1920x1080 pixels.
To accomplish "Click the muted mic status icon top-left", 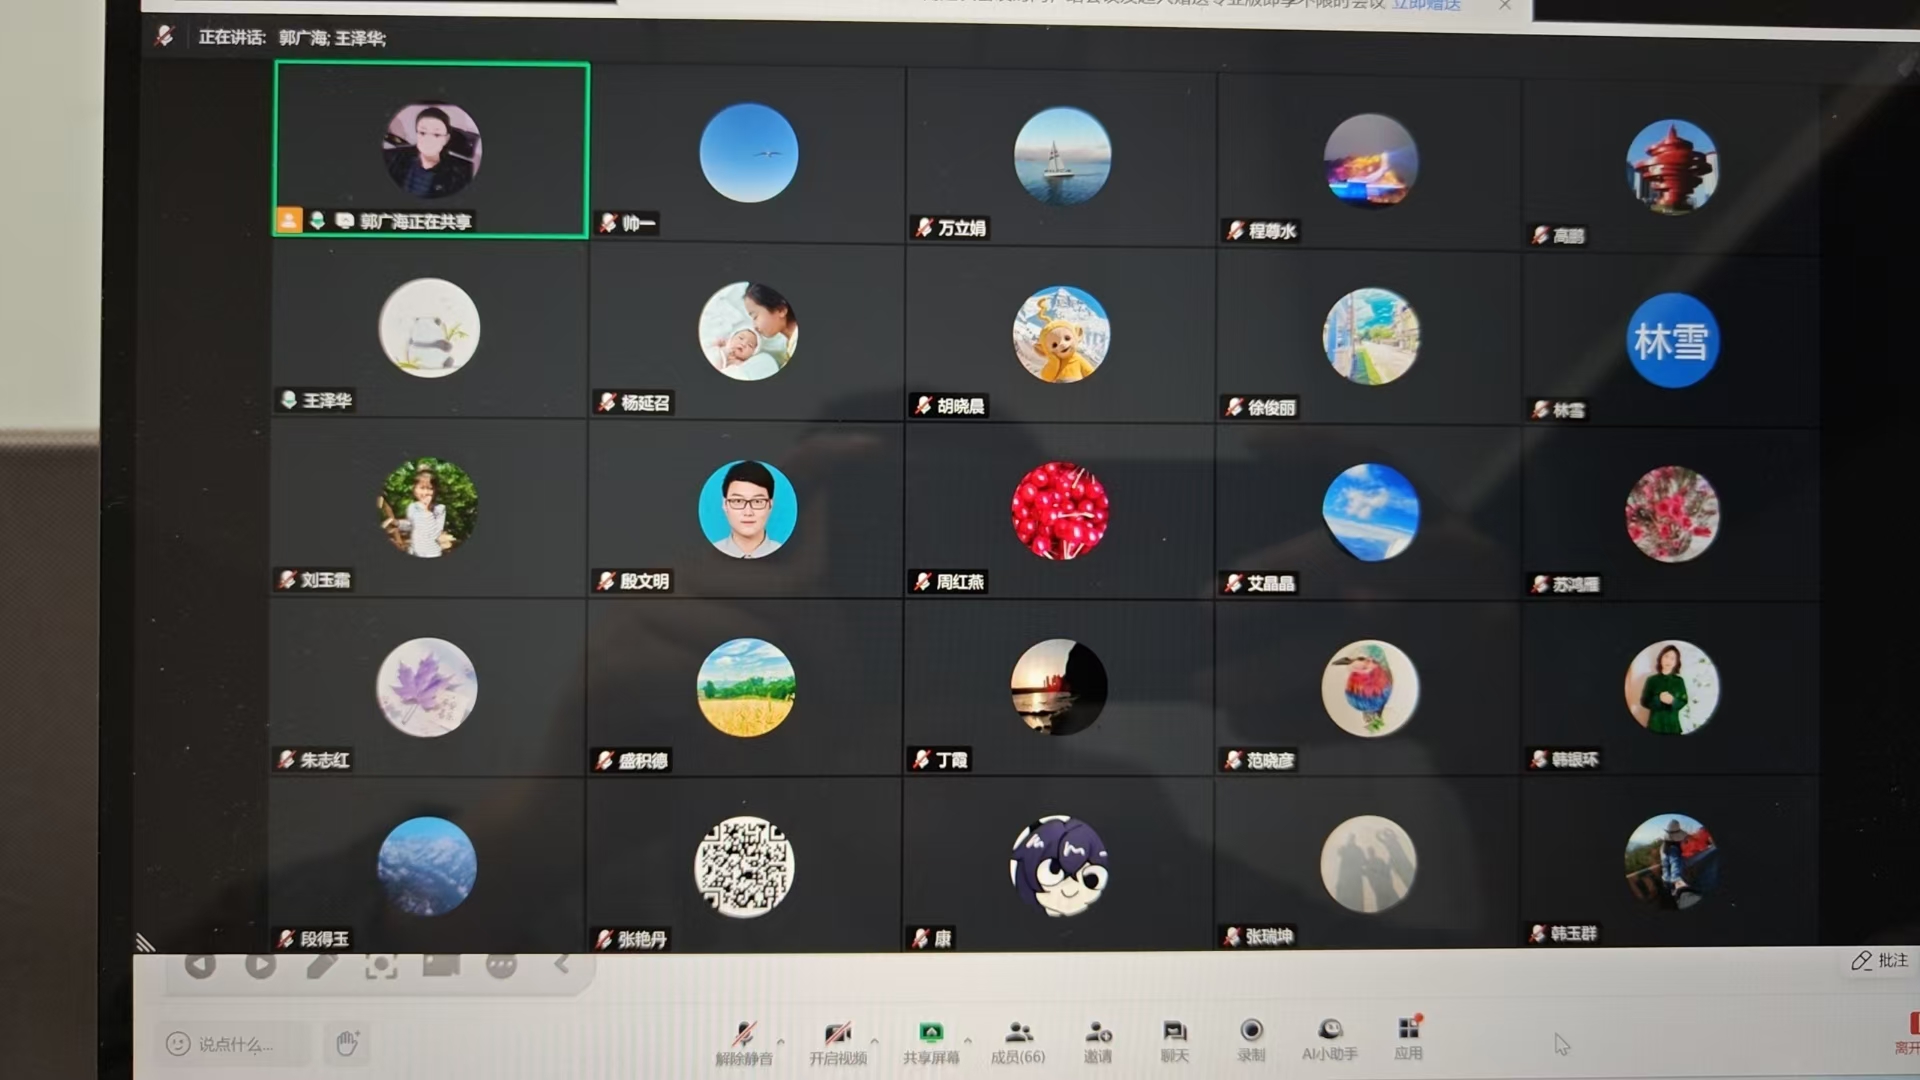I will tap(165, 37).
